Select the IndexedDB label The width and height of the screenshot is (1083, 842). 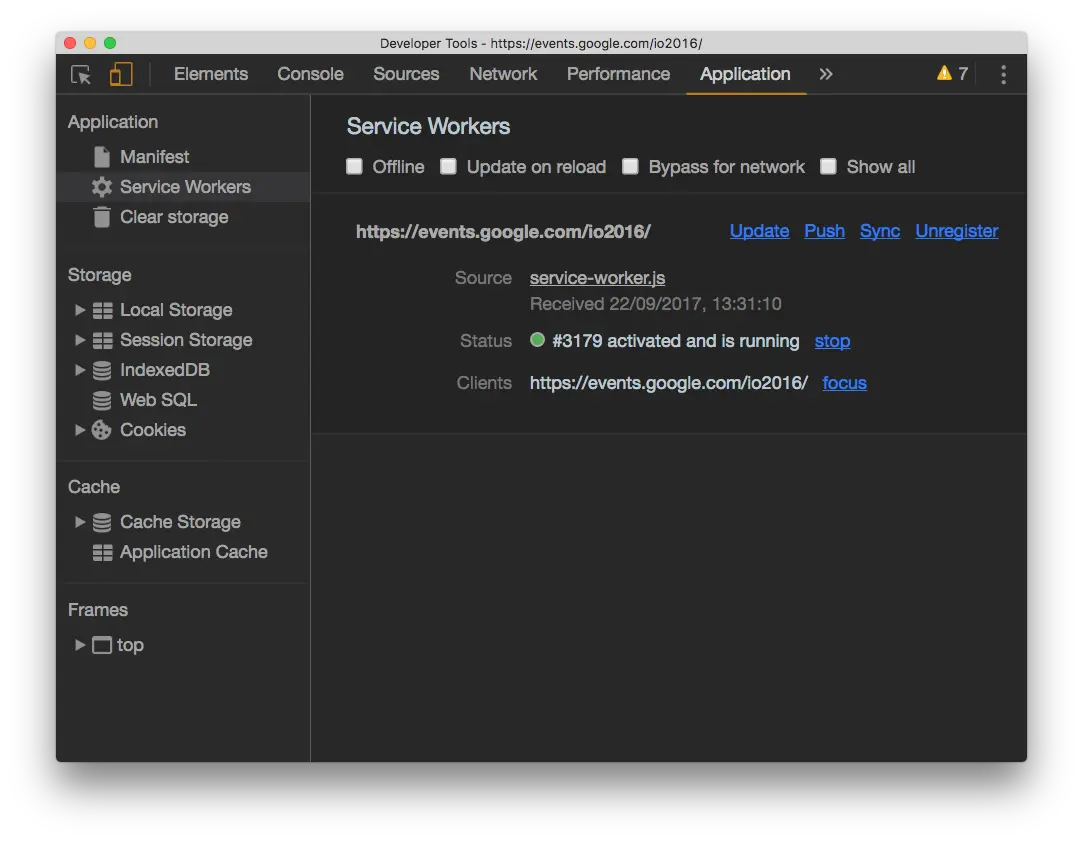(x=165, y=370)
